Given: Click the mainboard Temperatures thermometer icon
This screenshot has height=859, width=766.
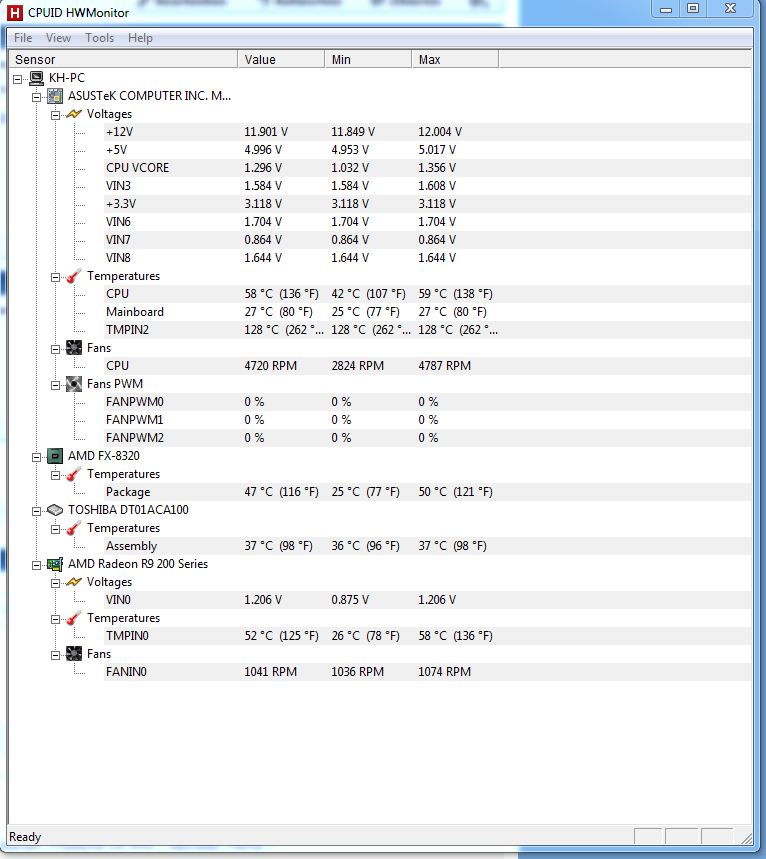Looking at the screenshot, I should [x=74, y=276].
